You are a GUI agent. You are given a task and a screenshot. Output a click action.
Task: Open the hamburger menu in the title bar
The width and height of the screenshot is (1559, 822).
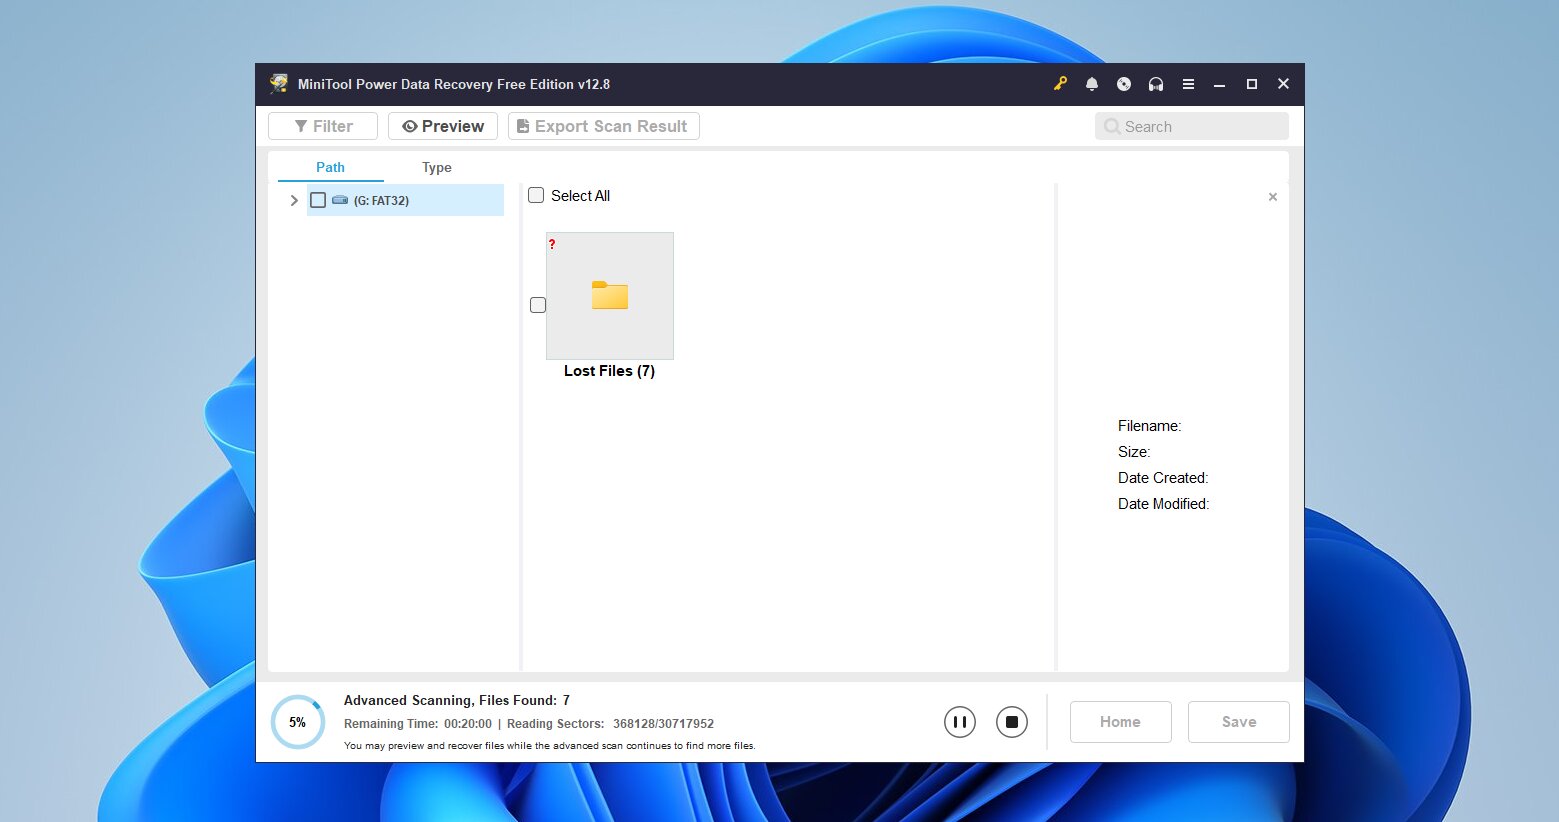click(1188, 84)
